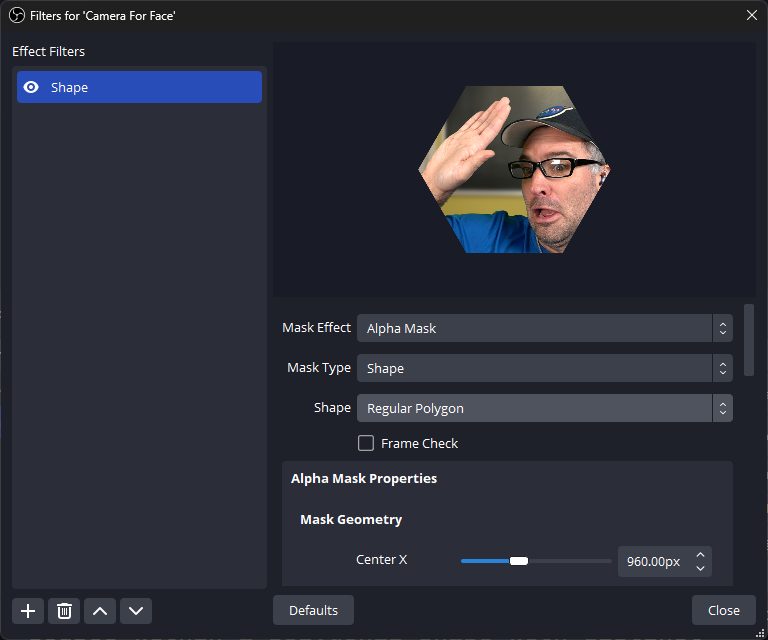The image size is (768, 640).
Task: Click the trash icon to remove filter
Action: [64, 611]
